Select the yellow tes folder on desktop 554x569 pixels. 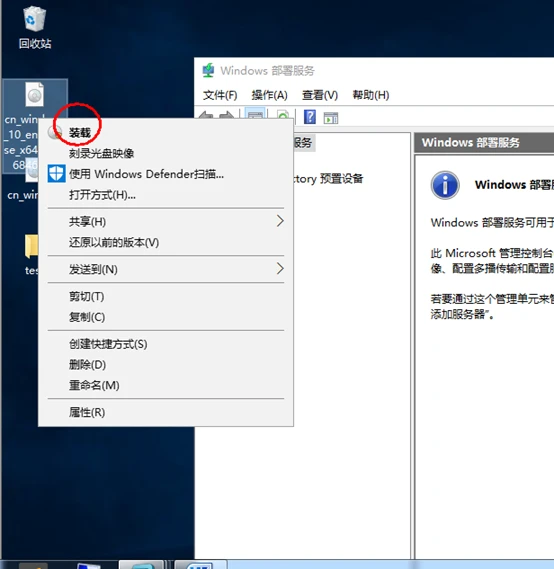coord(31,255)
